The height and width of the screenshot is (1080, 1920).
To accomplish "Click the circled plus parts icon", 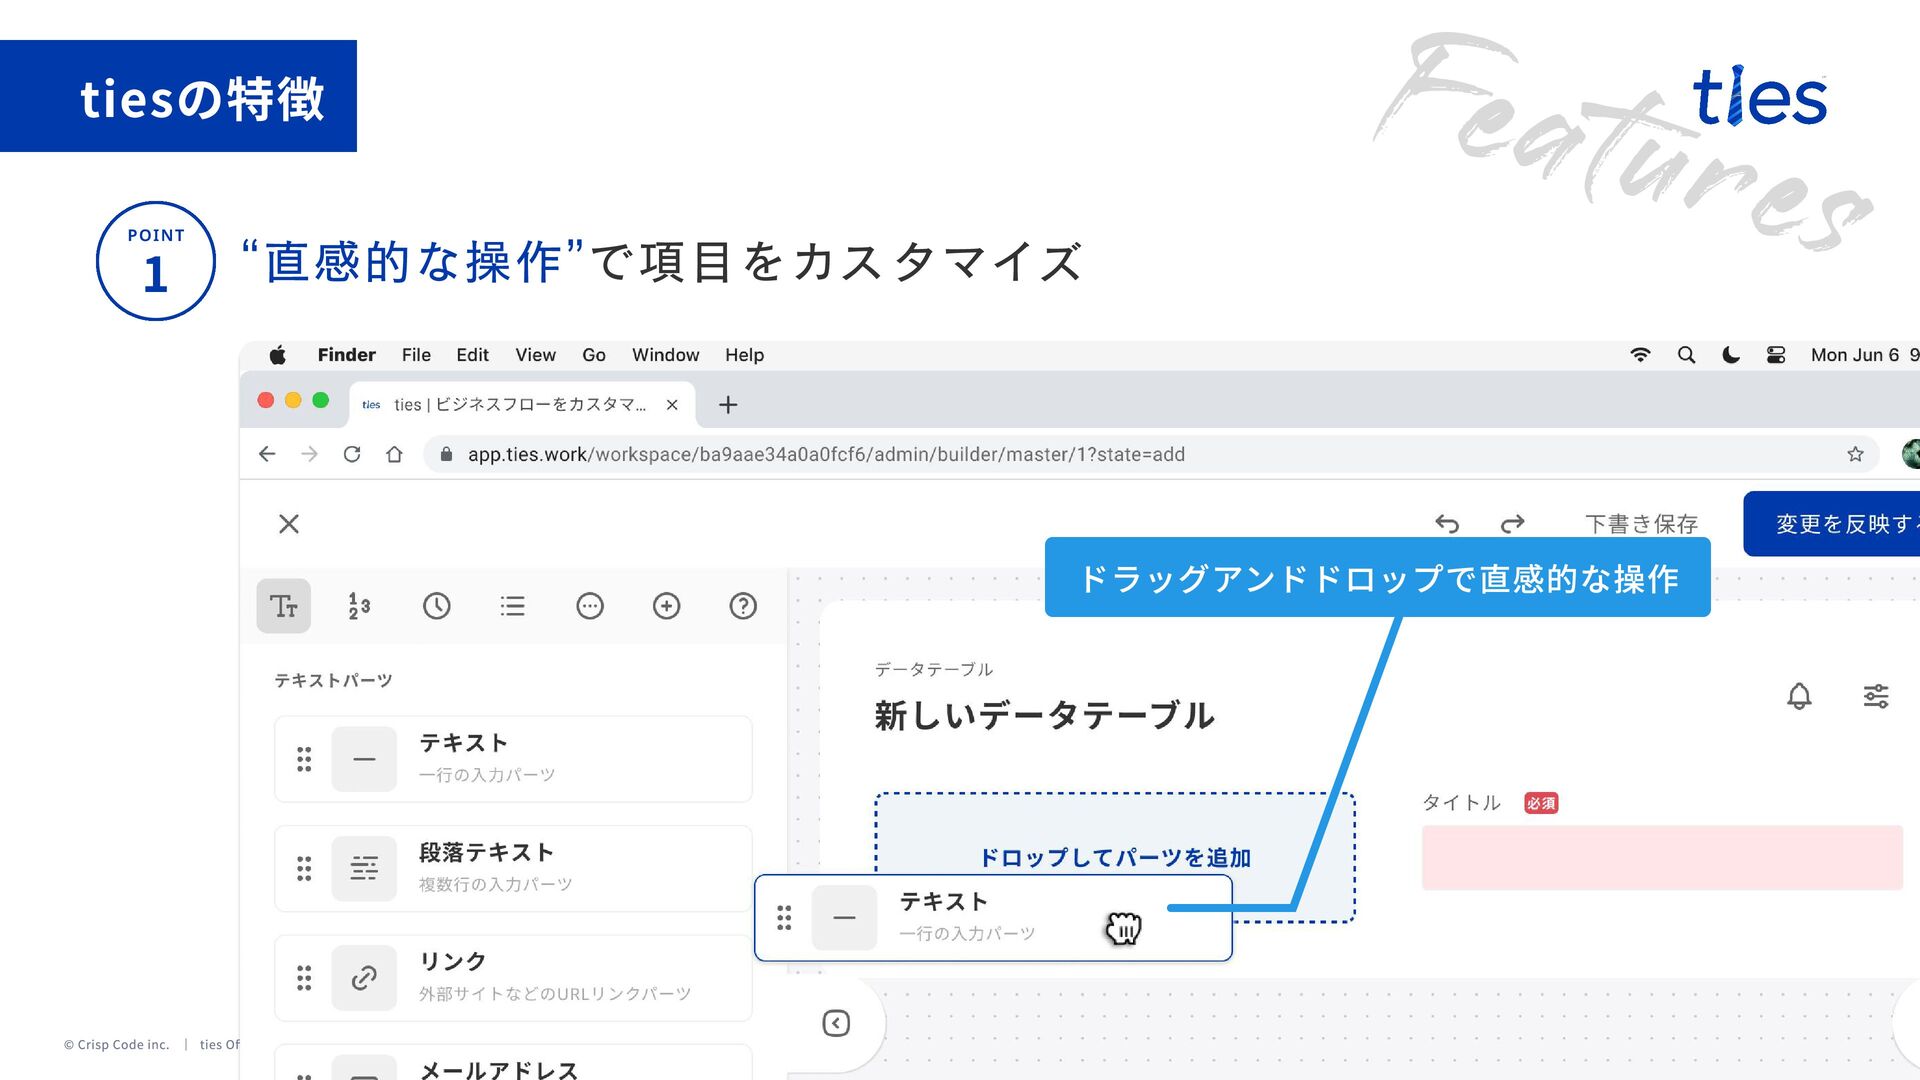I will tap(666, 606).
